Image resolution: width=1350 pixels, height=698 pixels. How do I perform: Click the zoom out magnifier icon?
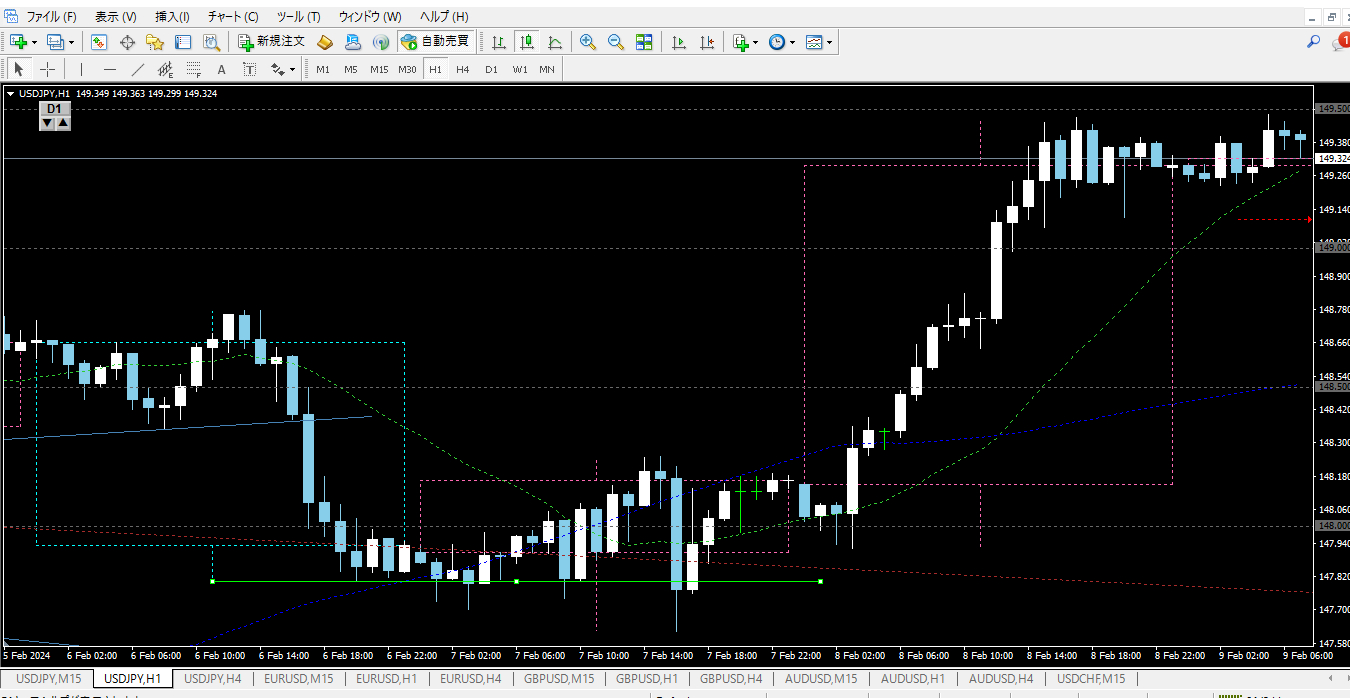[x=616, y=42]
